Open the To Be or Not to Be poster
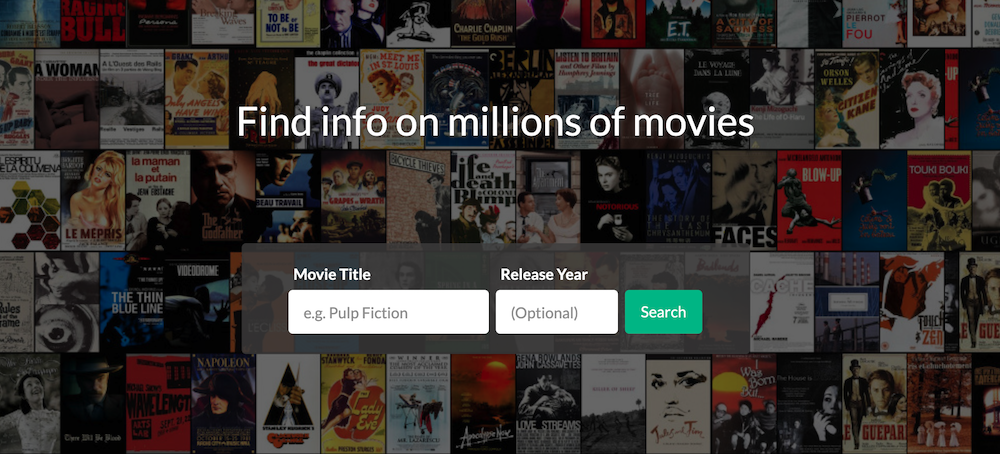1000x454 pixels. pyautogui.click(x=288, y=23)
